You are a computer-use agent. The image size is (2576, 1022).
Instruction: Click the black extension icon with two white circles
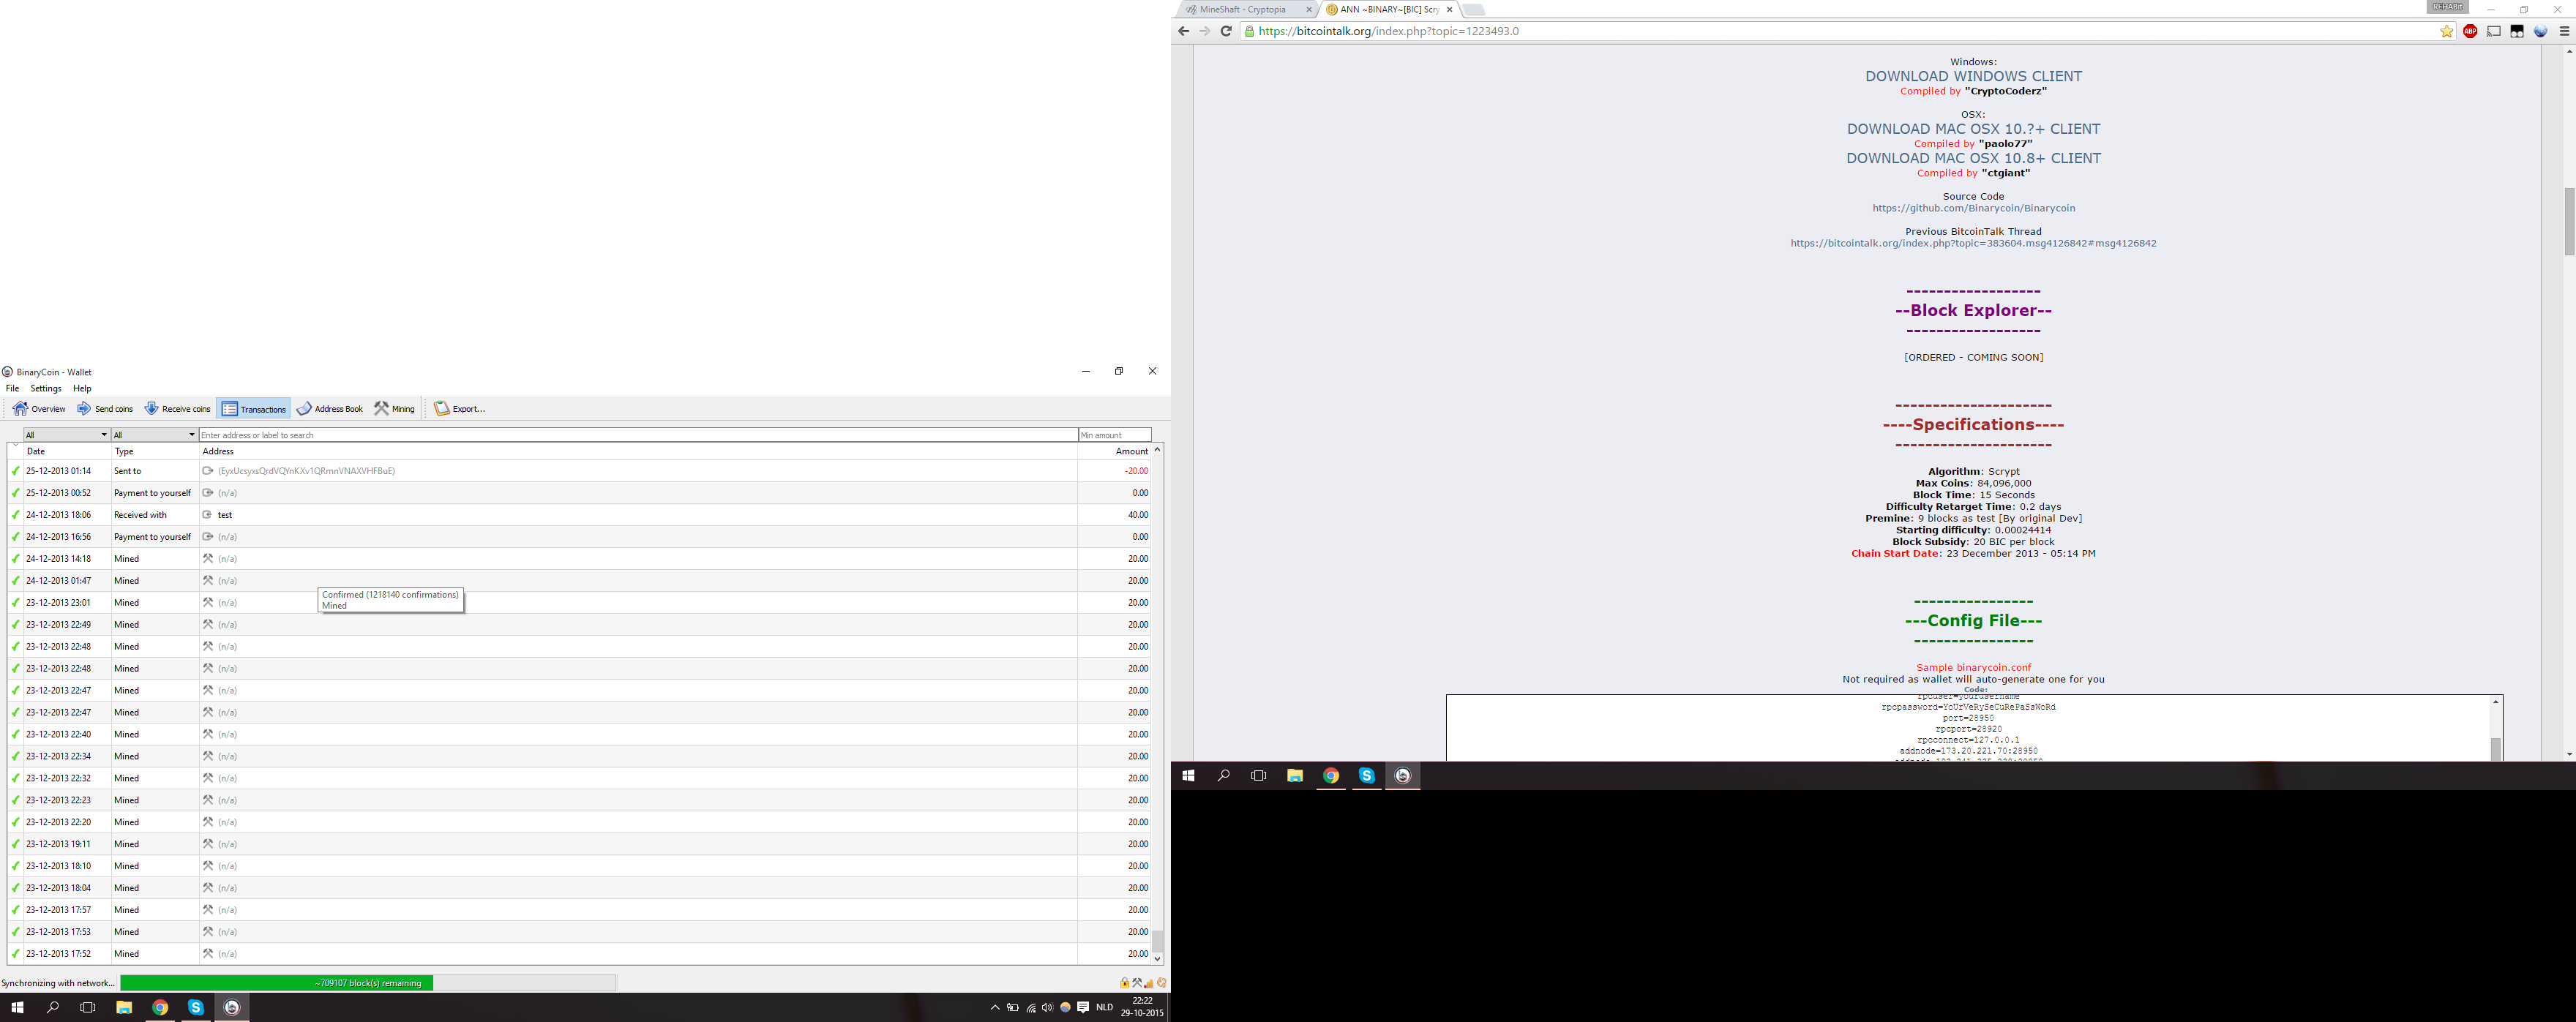[2517, 32]
